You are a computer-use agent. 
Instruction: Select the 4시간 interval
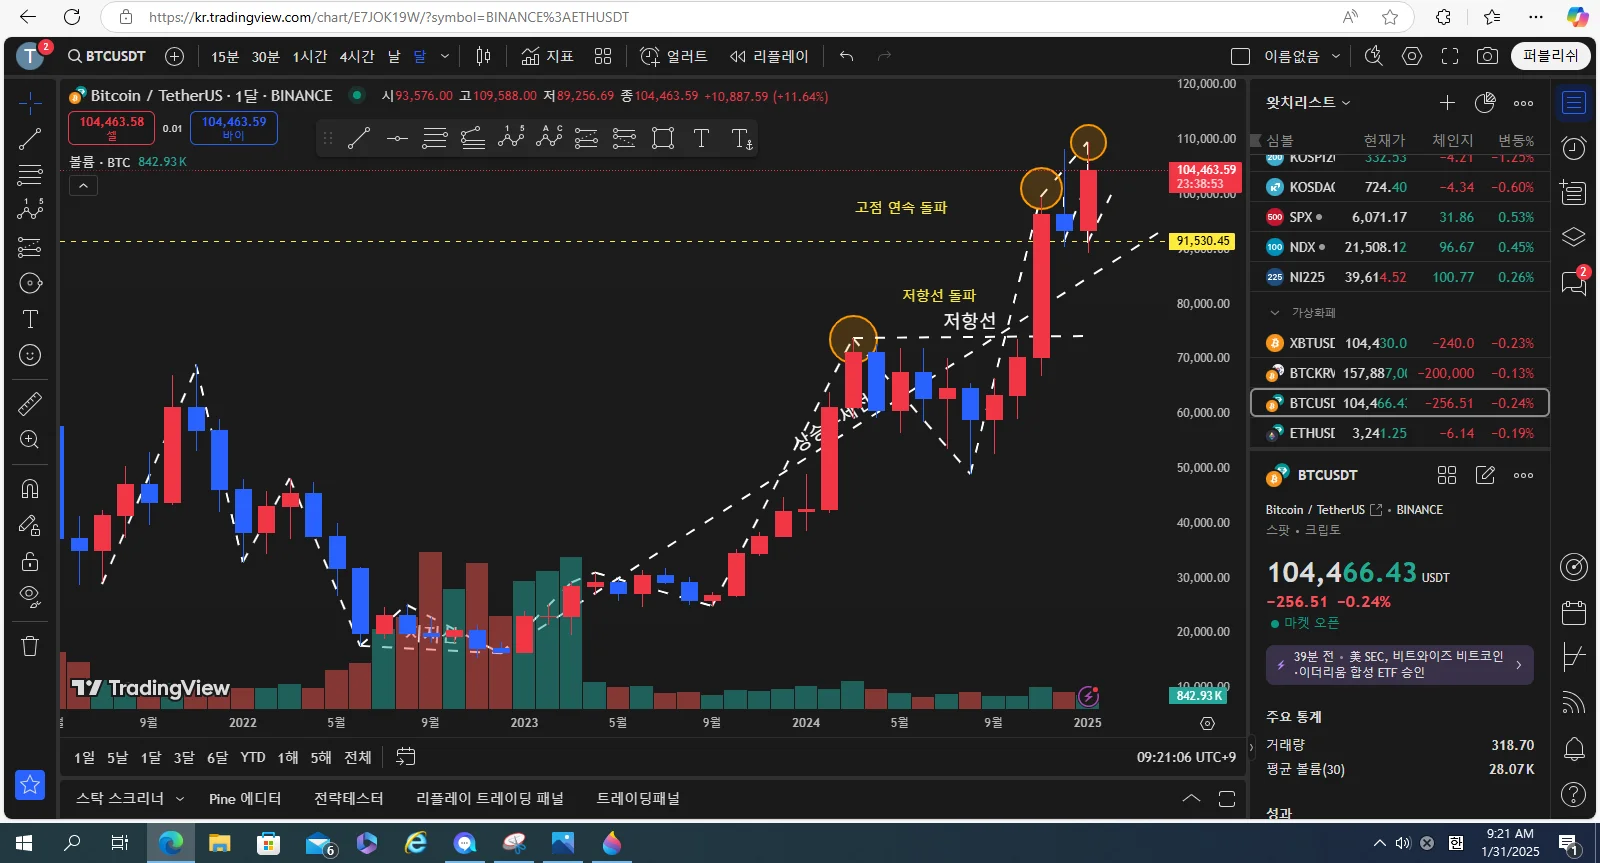(357, 56)
